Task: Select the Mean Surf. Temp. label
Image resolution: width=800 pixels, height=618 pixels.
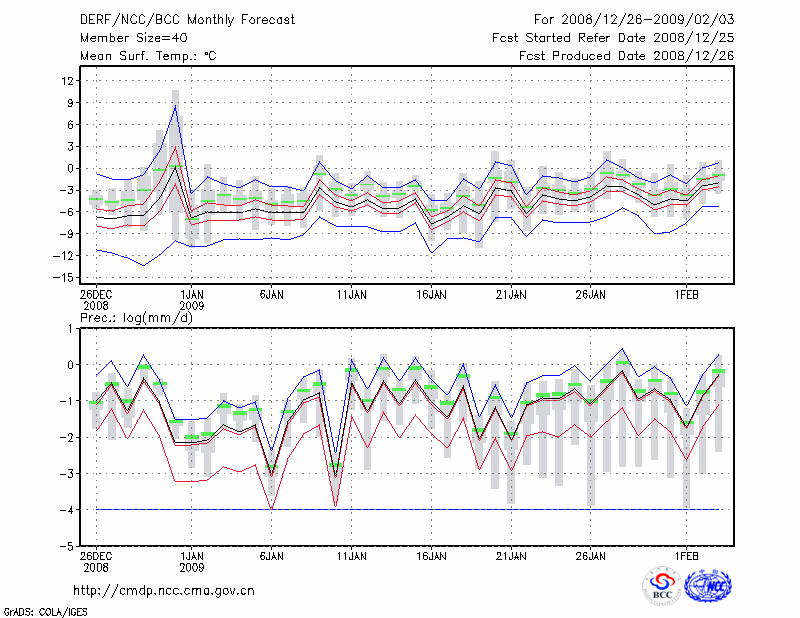Action: [148, 56]
